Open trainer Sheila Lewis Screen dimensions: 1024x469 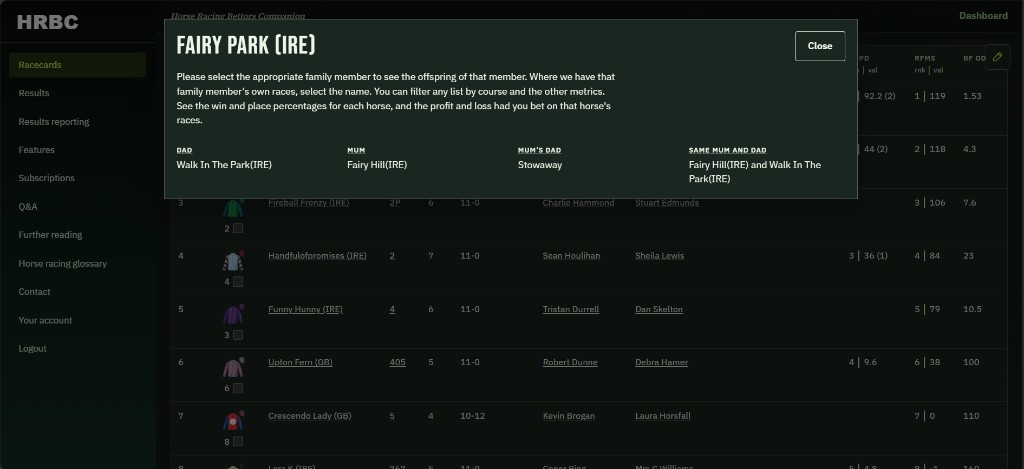click(x=660, y=255)
